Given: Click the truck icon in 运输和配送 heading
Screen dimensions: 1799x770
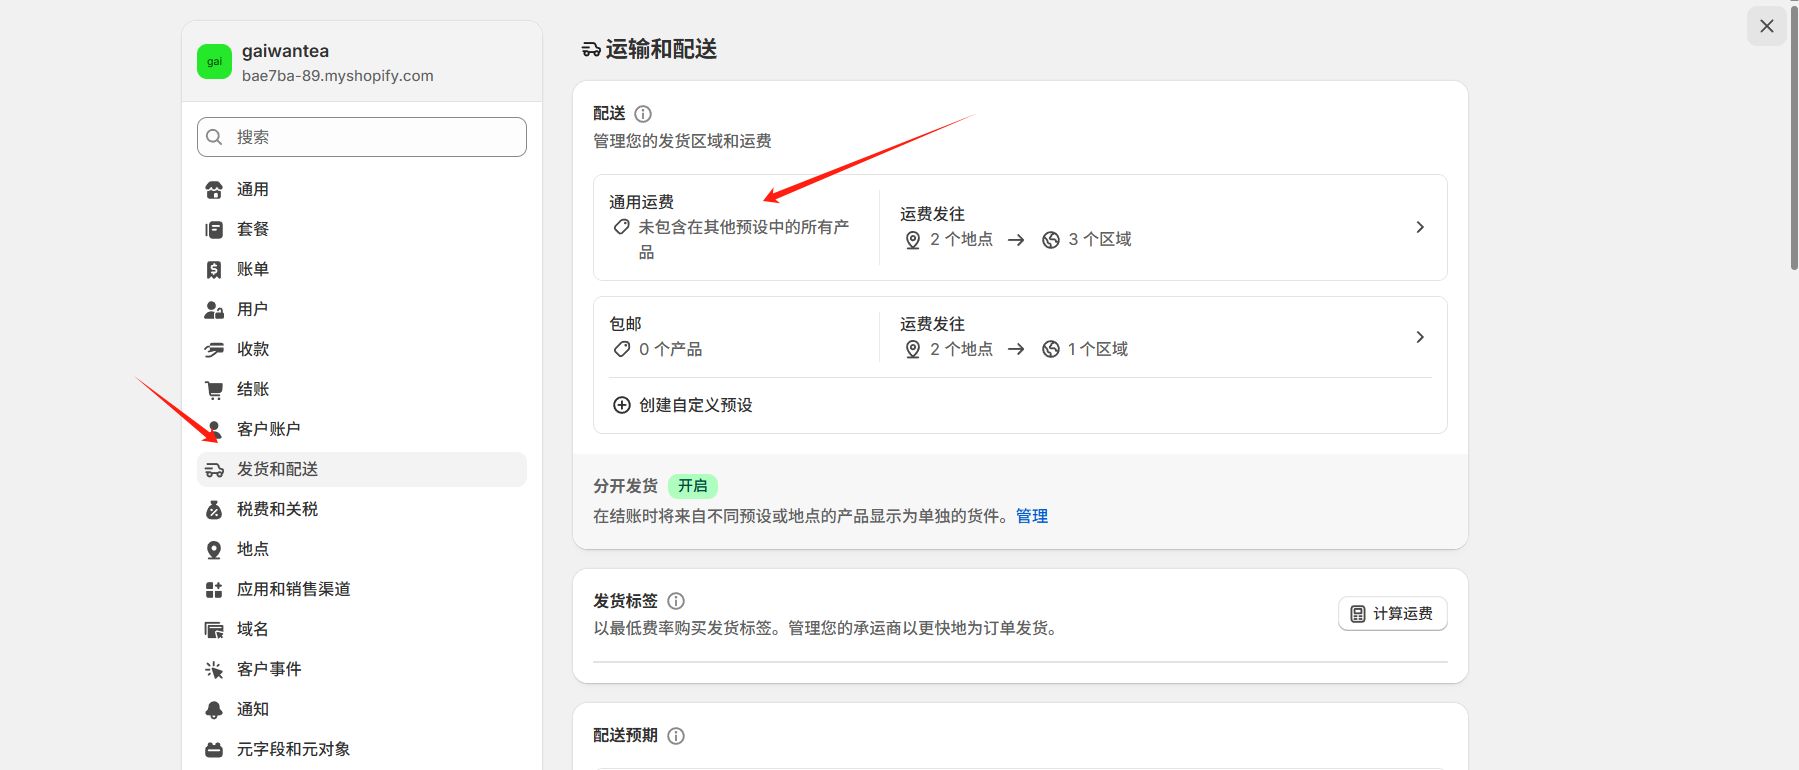Looking at the screenshot, I should [x=591, y=50].
